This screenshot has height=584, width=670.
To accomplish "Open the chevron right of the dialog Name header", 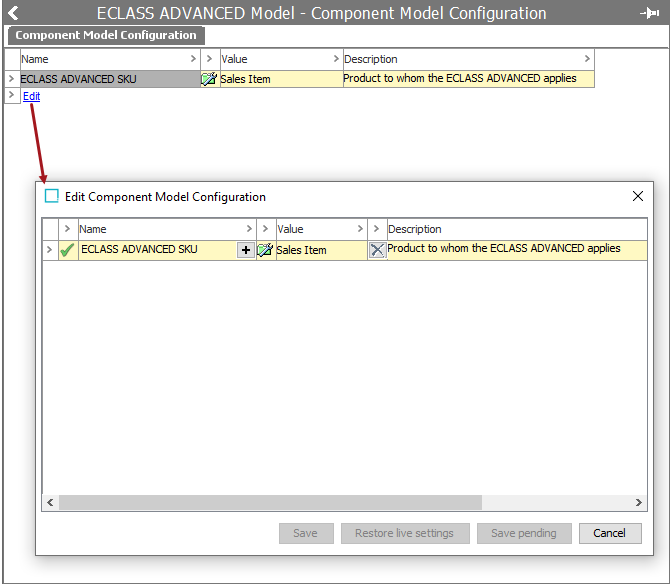I will [x=249, y=229].
